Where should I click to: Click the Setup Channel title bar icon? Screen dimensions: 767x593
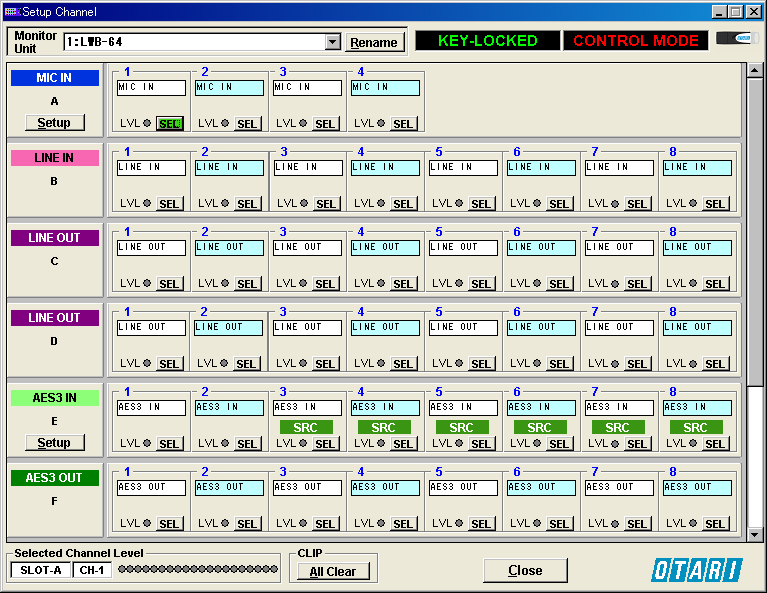point(13,11)
